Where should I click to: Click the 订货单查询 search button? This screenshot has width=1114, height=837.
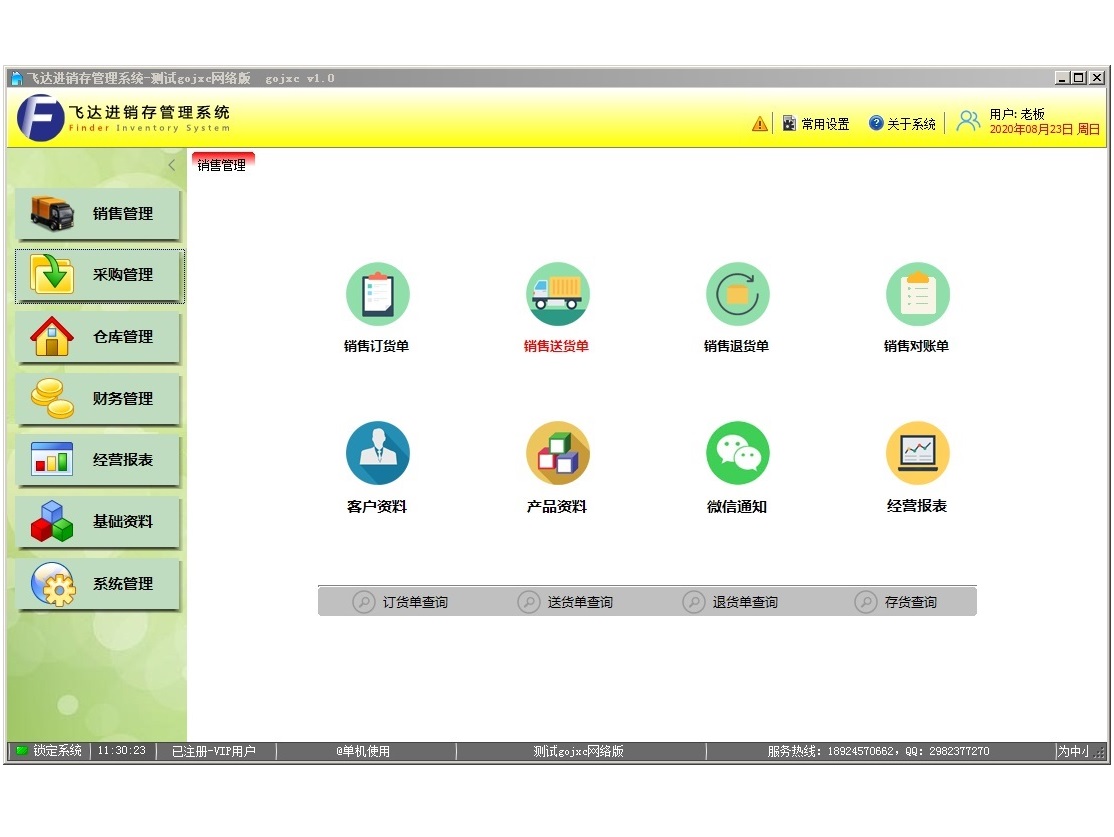[x=401, y=602]
